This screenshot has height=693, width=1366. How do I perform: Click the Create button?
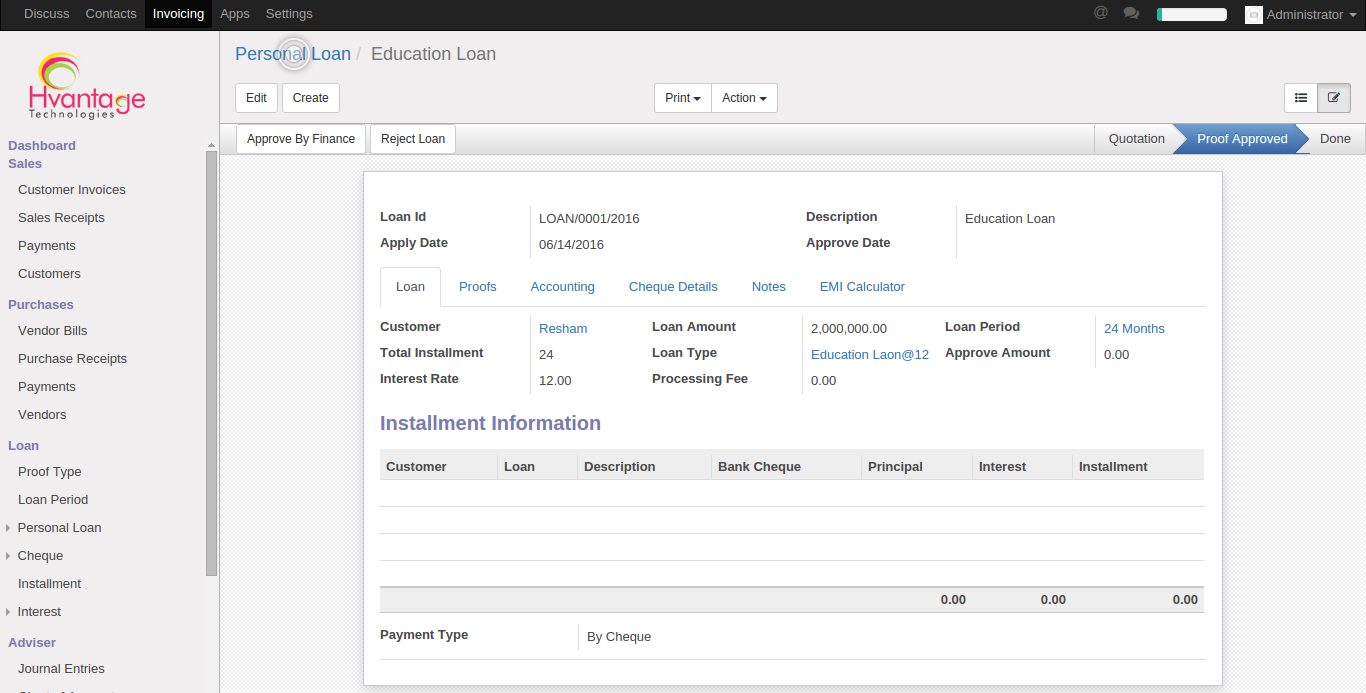point(311,98)
